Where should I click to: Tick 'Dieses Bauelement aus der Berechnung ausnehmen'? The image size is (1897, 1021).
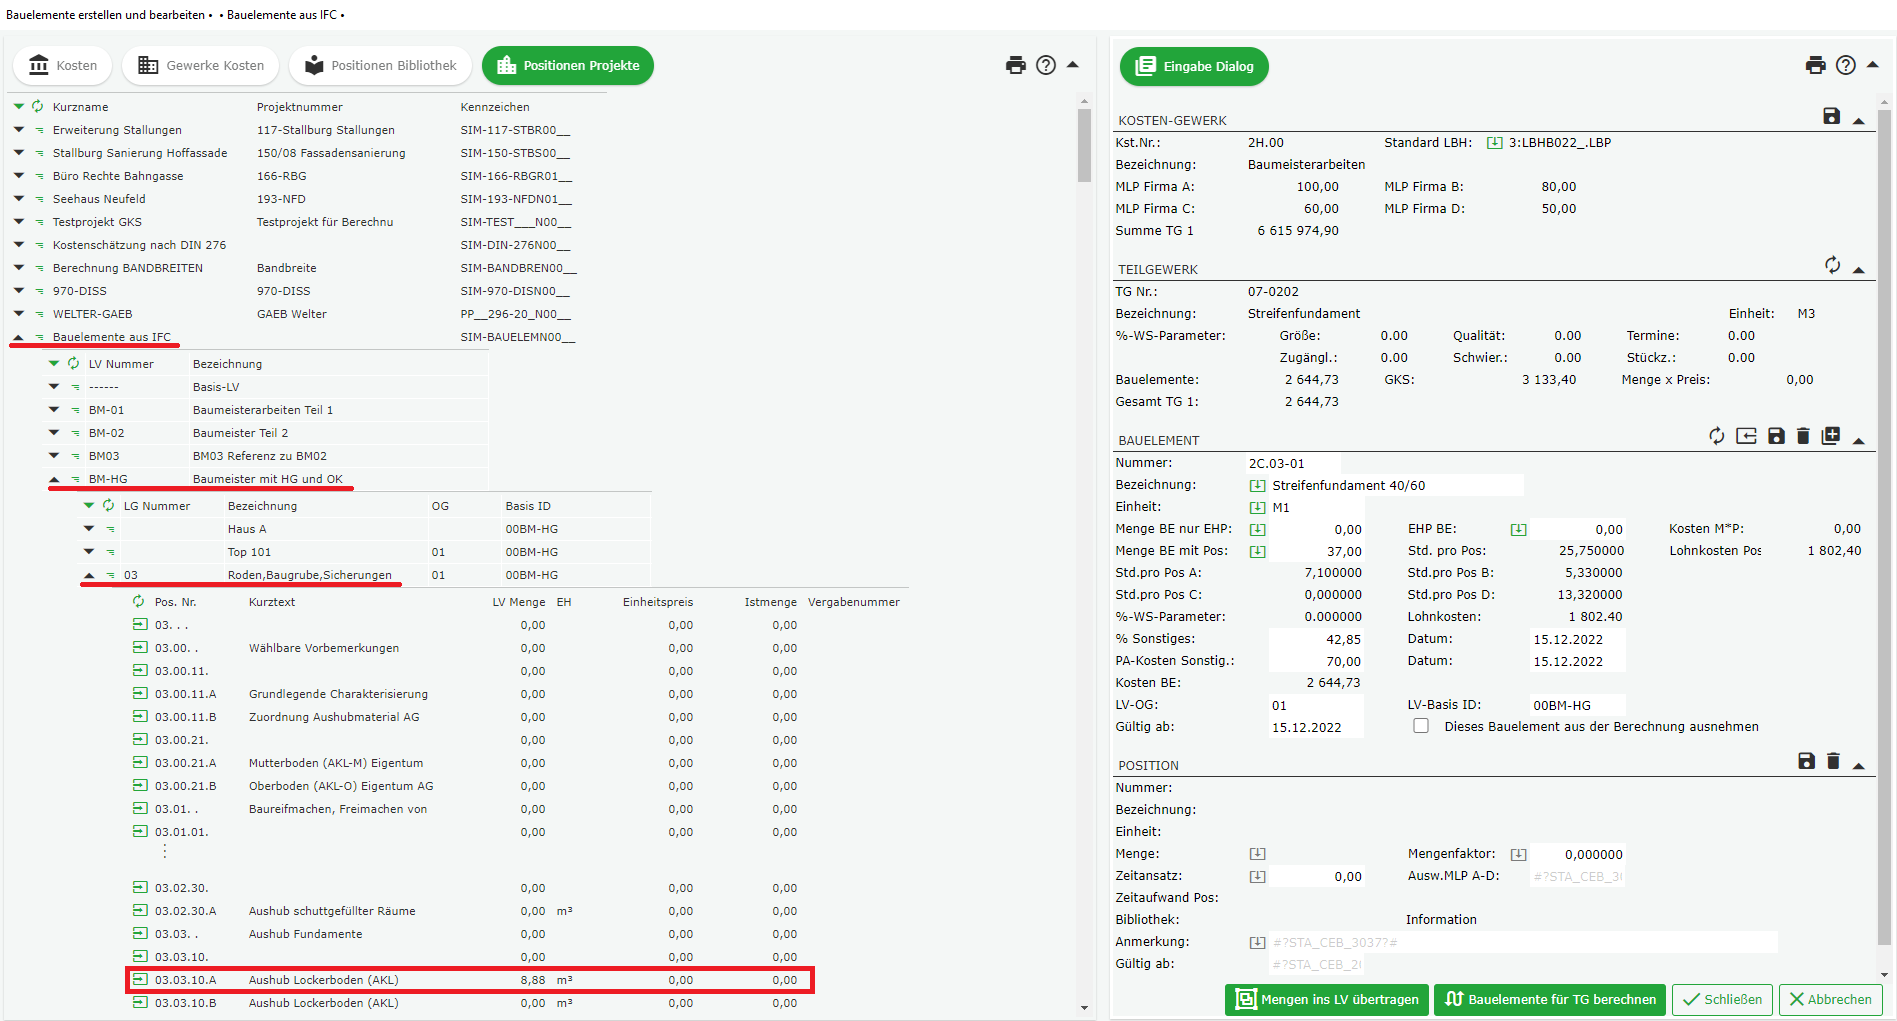pos(1420,726)
